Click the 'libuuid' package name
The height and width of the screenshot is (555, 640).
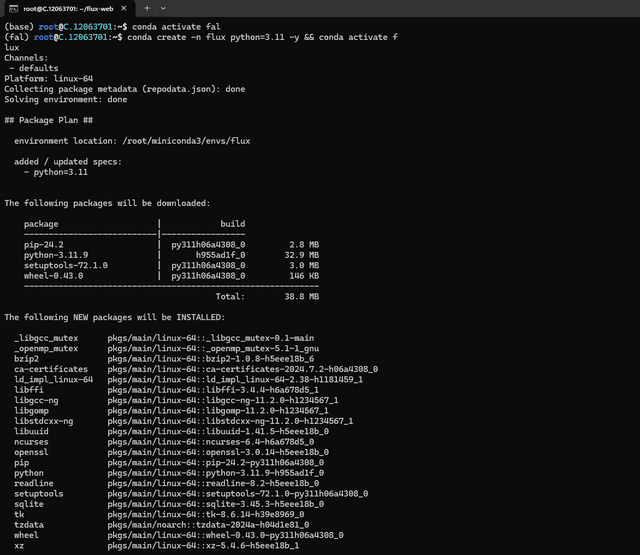point(31,431)
